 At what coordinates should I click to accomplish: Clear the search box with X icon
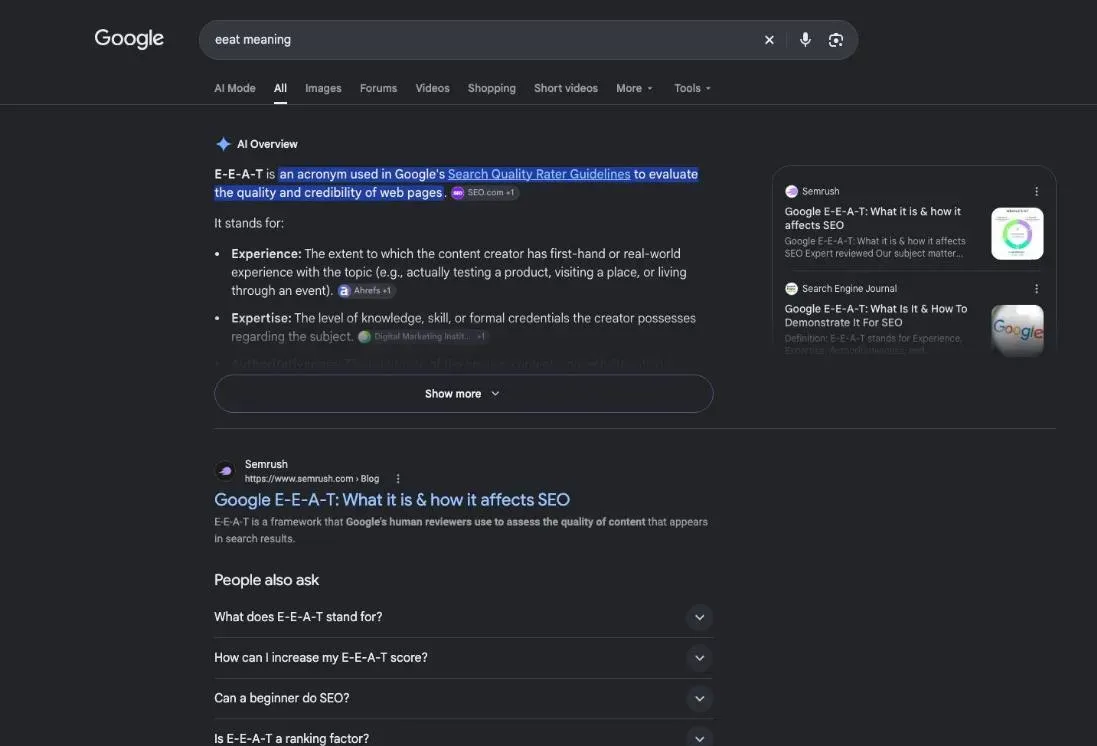[769, 40]
